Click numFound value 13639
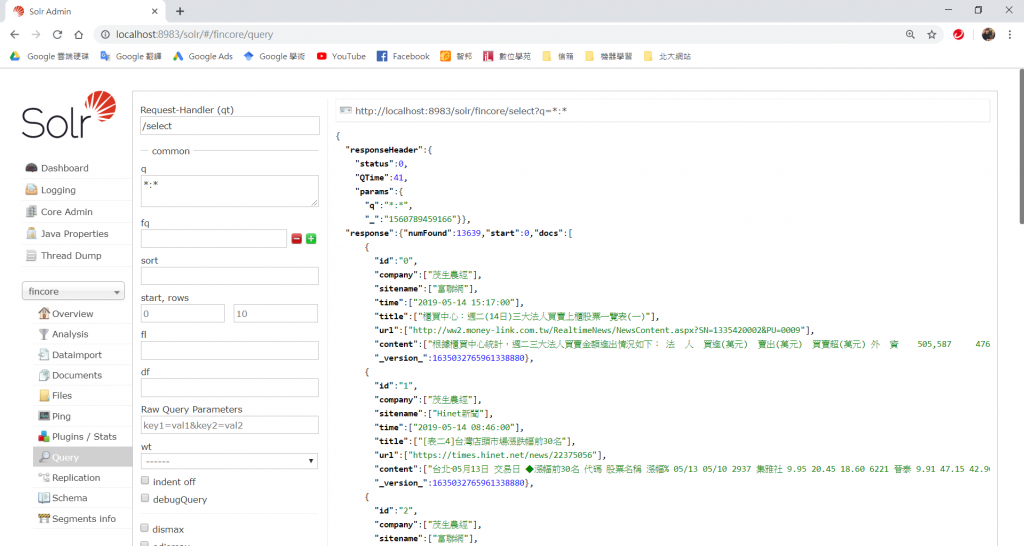1024x546 pixels. (468, 233)
